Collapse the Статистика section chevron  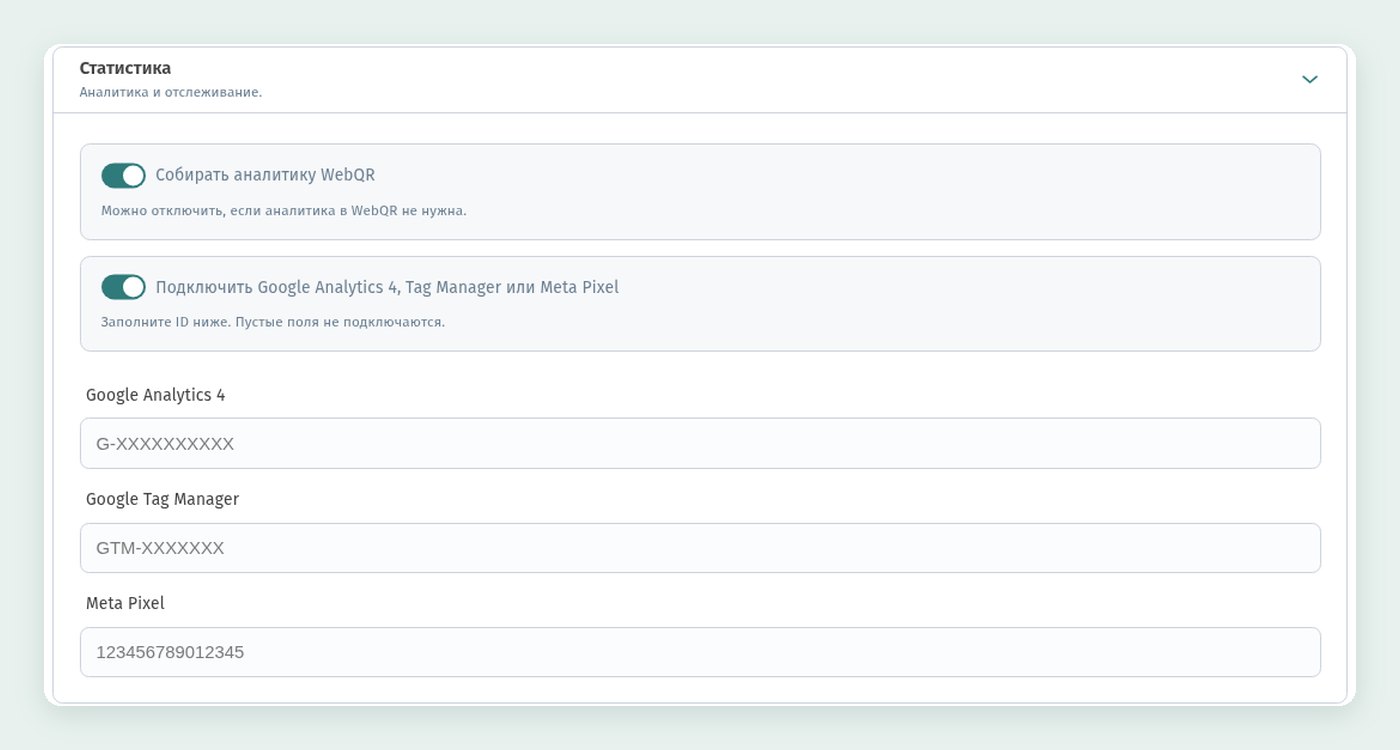pyautogui.click(x=1309, y=79)
